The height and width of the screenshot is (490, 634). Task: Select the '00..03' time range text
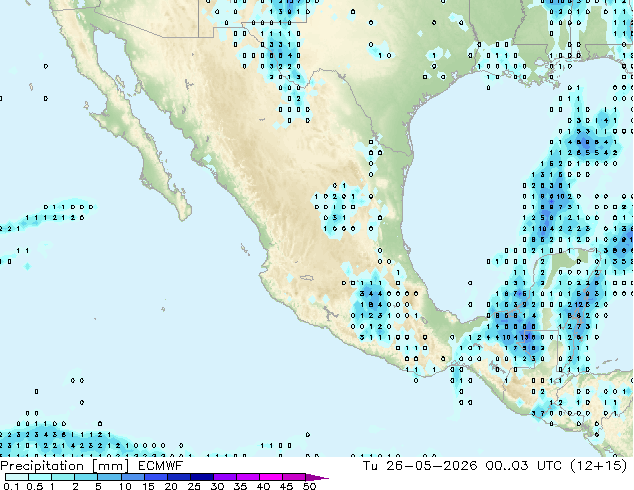(x=507, y=466)
